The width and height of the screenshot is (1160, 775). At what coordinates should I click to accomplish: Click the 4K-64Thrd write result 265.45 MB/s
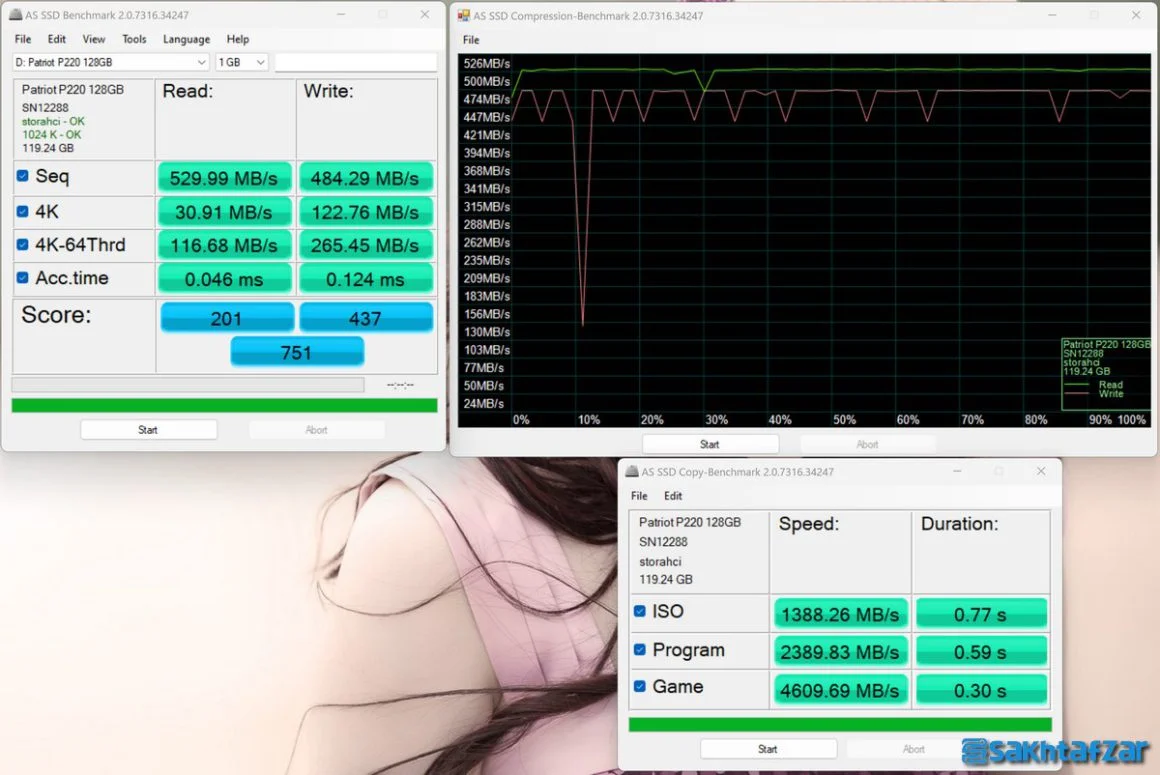coord(365,246)
